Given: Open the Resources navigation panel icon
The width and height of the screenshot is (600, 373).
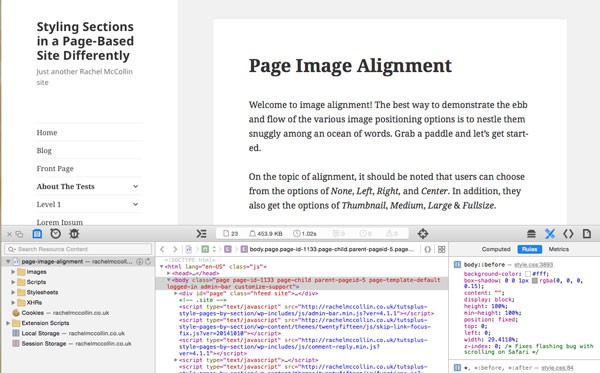Looking at the screenshot, I should click(x=37, y=234).
